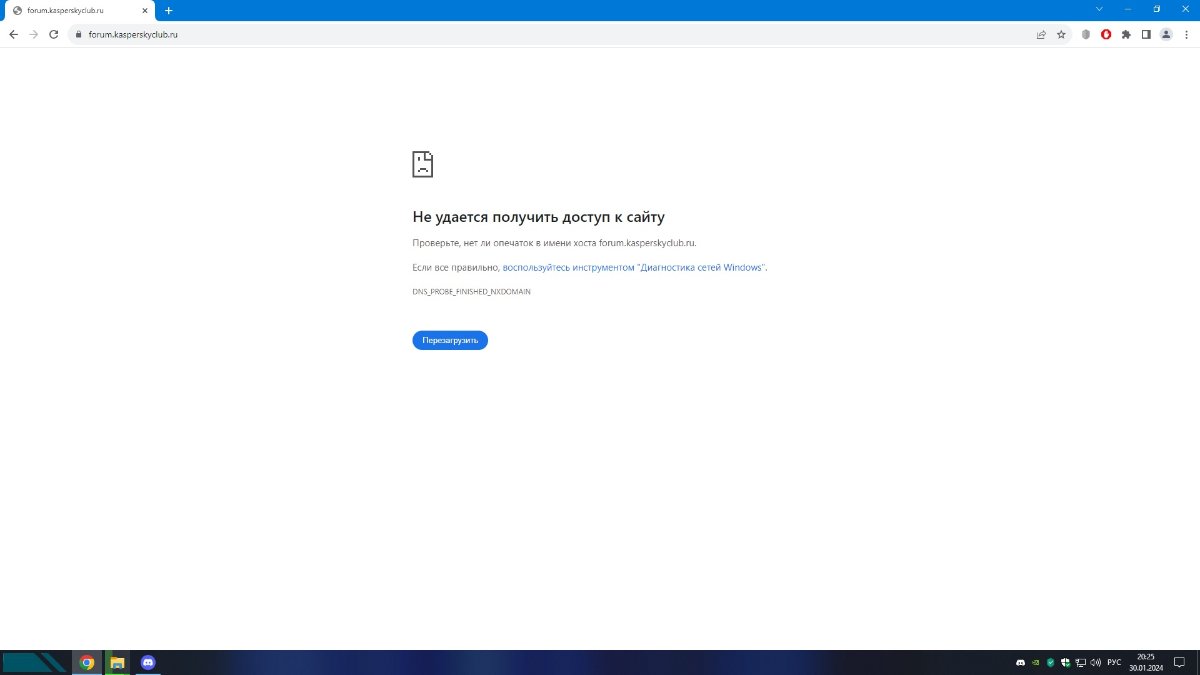Switch input language via РУС indicator
This screenshot has height=675, width=1200.
(x=1114, y=662)
